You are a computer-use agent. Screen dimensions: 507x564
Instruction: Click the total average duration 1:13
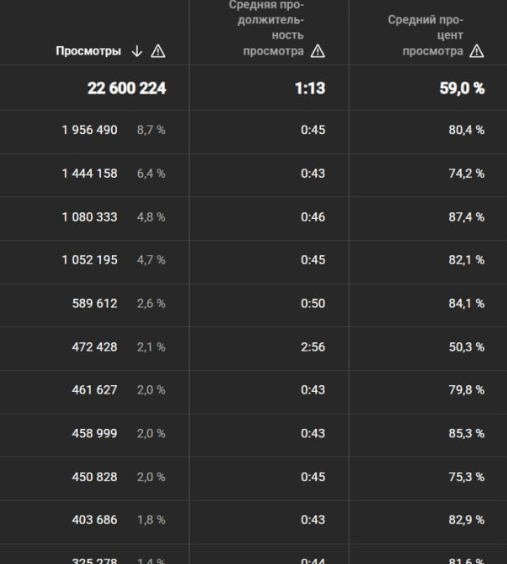(310, 88)
